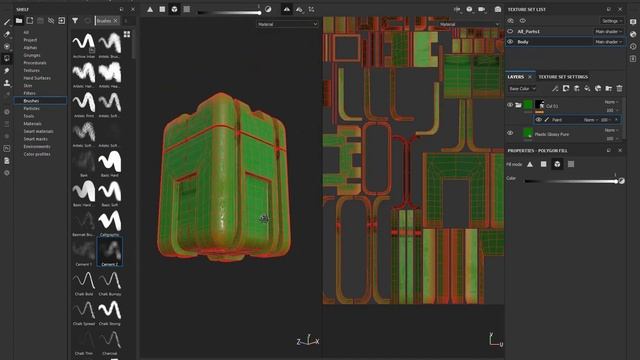640x360 pixels.
Task: Select the Projection tool in left toolbar
Action: [7, 46]
